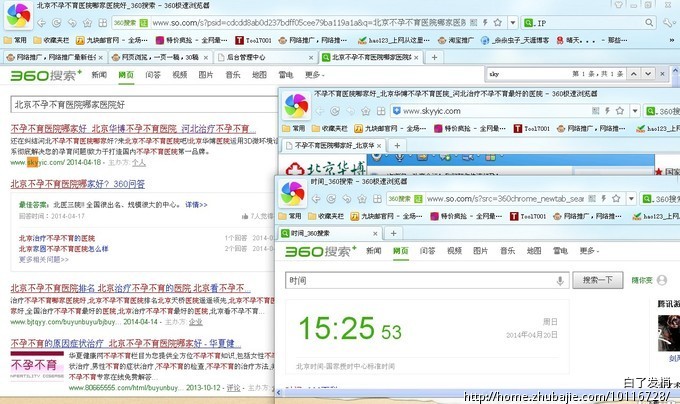Viewport: 680px width, 404px height.
Task: Open a new tab in the main 北京不孕不育 window
Action: [434, 57]
